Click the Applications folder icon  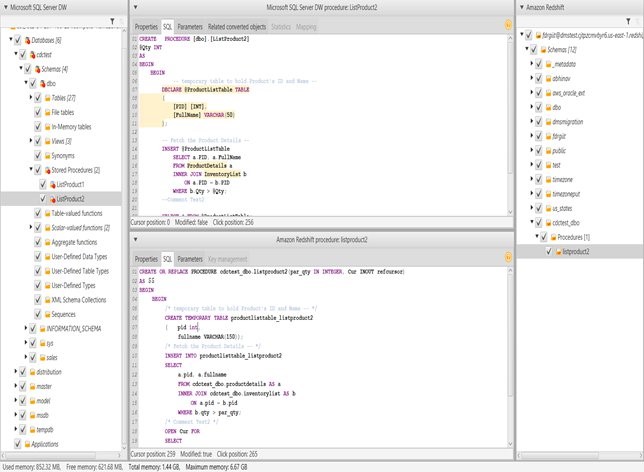pos(27,444)
